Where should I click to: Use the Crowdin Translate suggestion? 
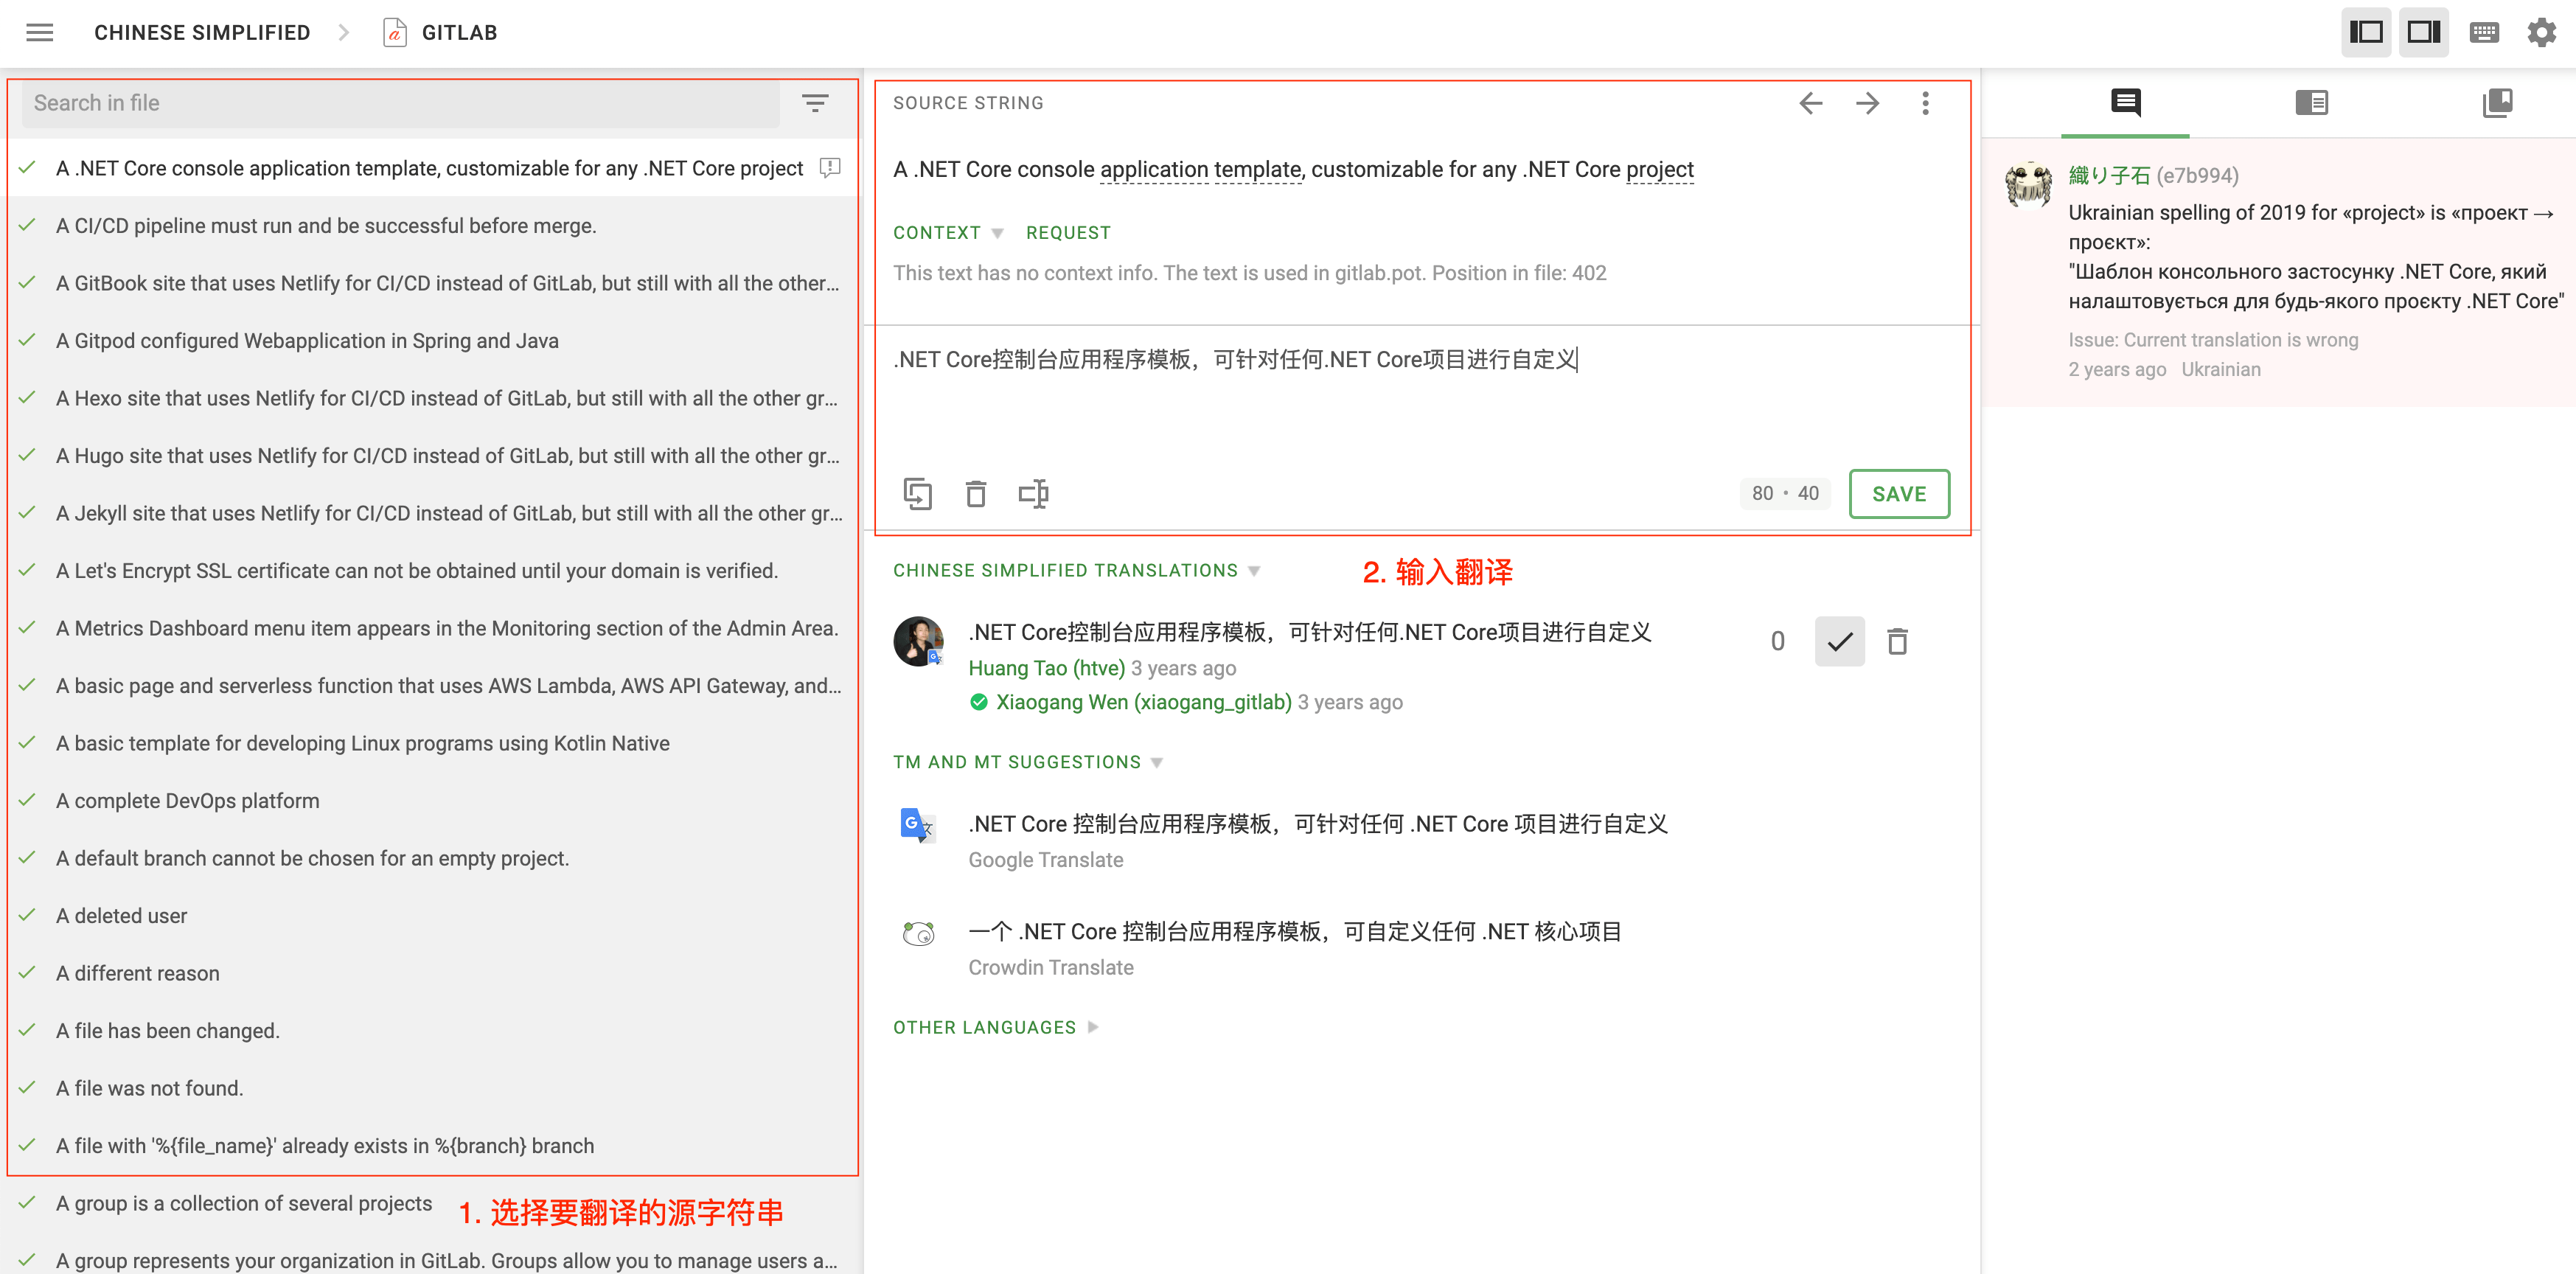pos(1294,932)
